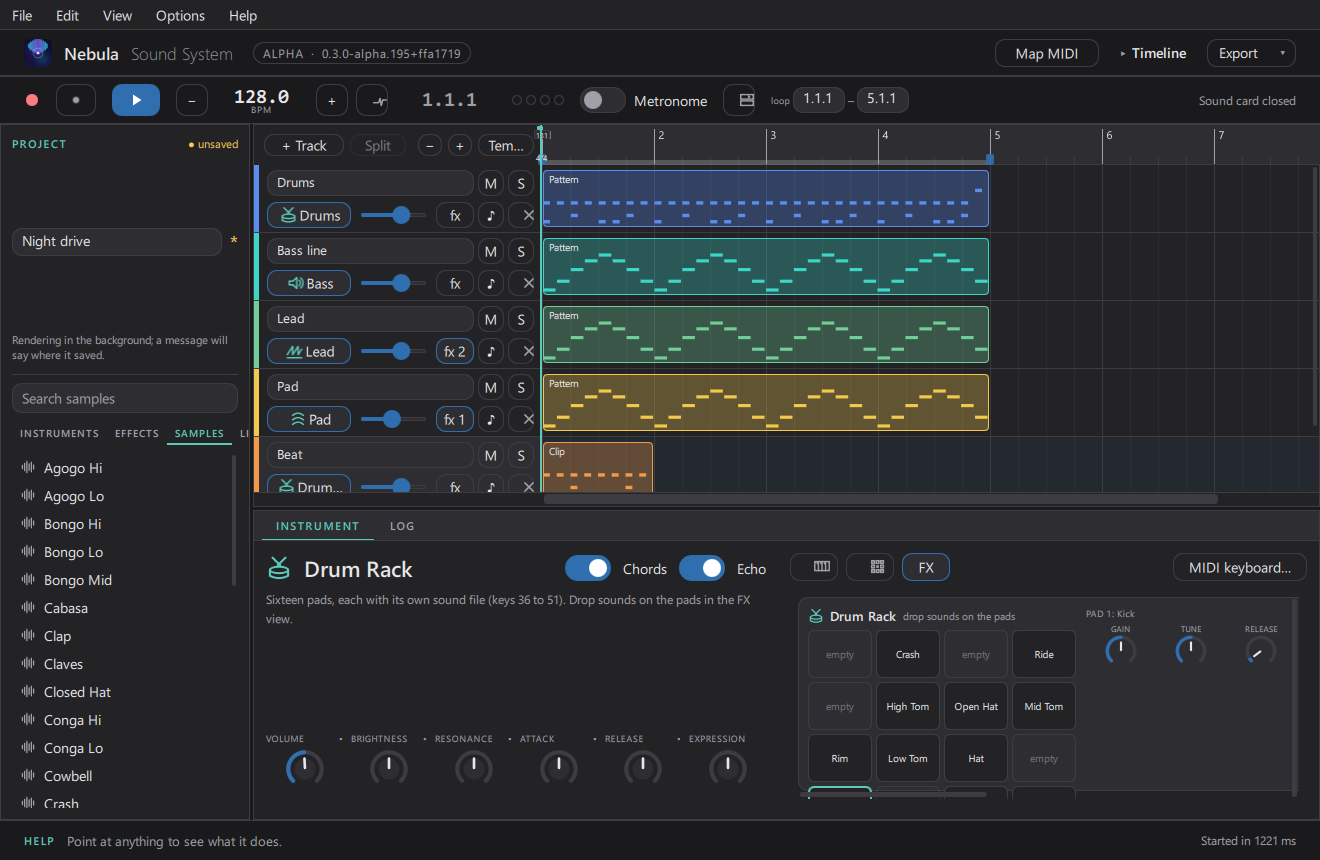Toggle the Metronome switch
Screen dimensions: 1320x860
tap(602, 100)
